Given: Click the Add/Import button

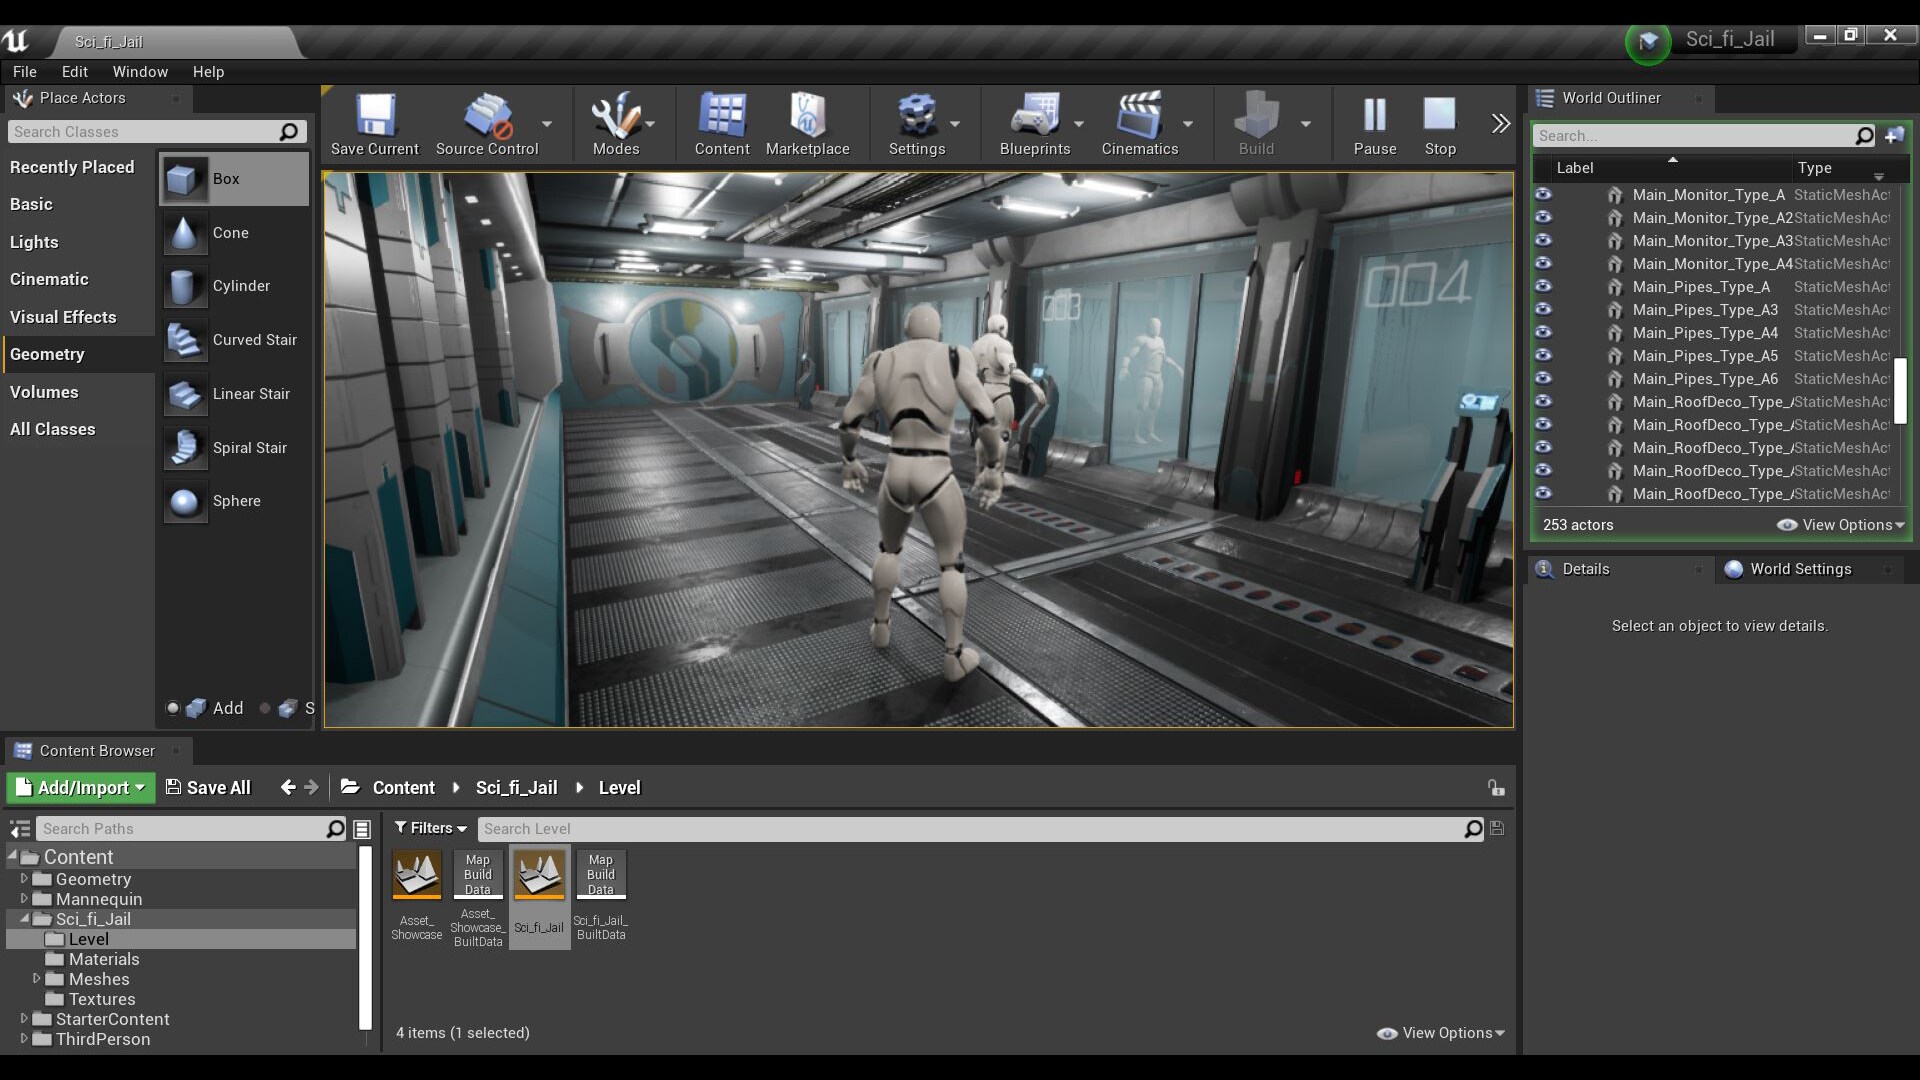Looking at the screenshot, I should [79, 787].
